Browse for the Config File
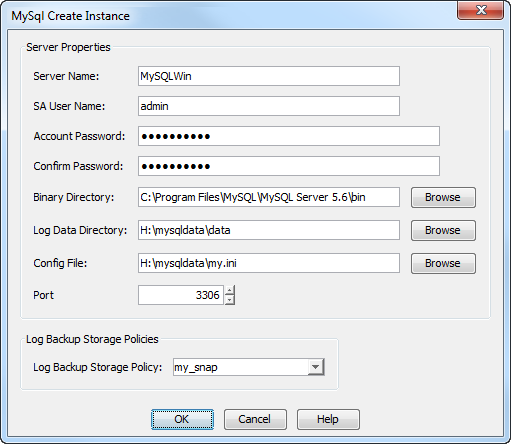This screenshot has width=511, height=444. 443,263
